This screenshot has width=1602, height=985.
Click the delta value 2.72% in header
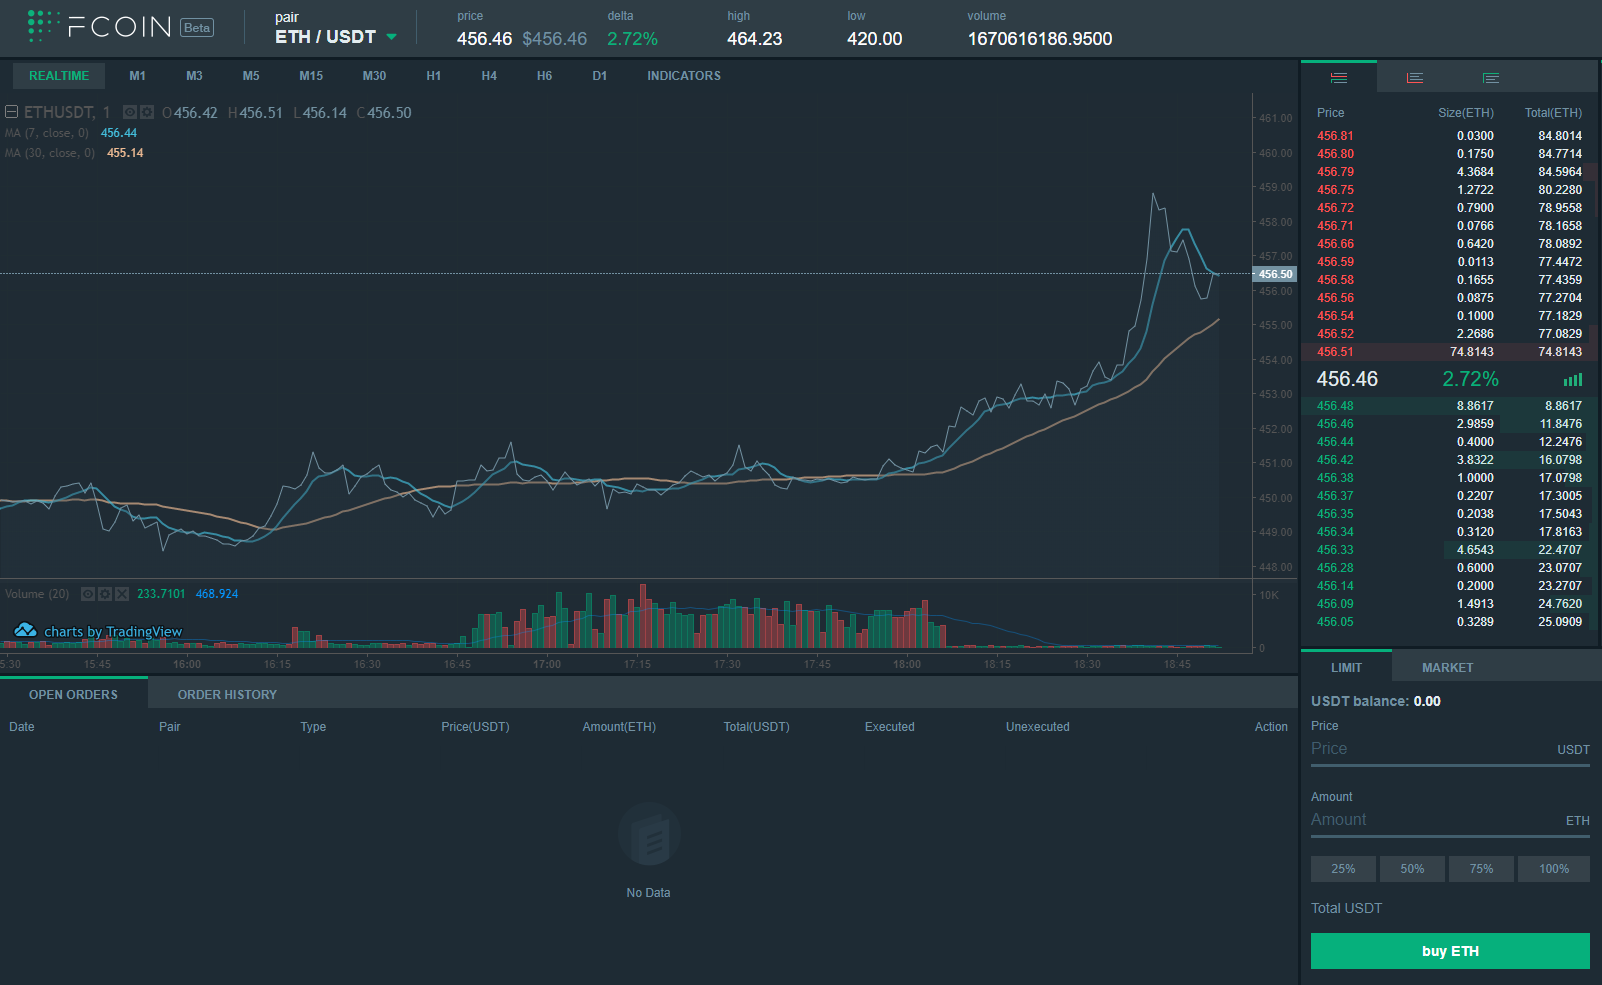click(x=633, y=39)
